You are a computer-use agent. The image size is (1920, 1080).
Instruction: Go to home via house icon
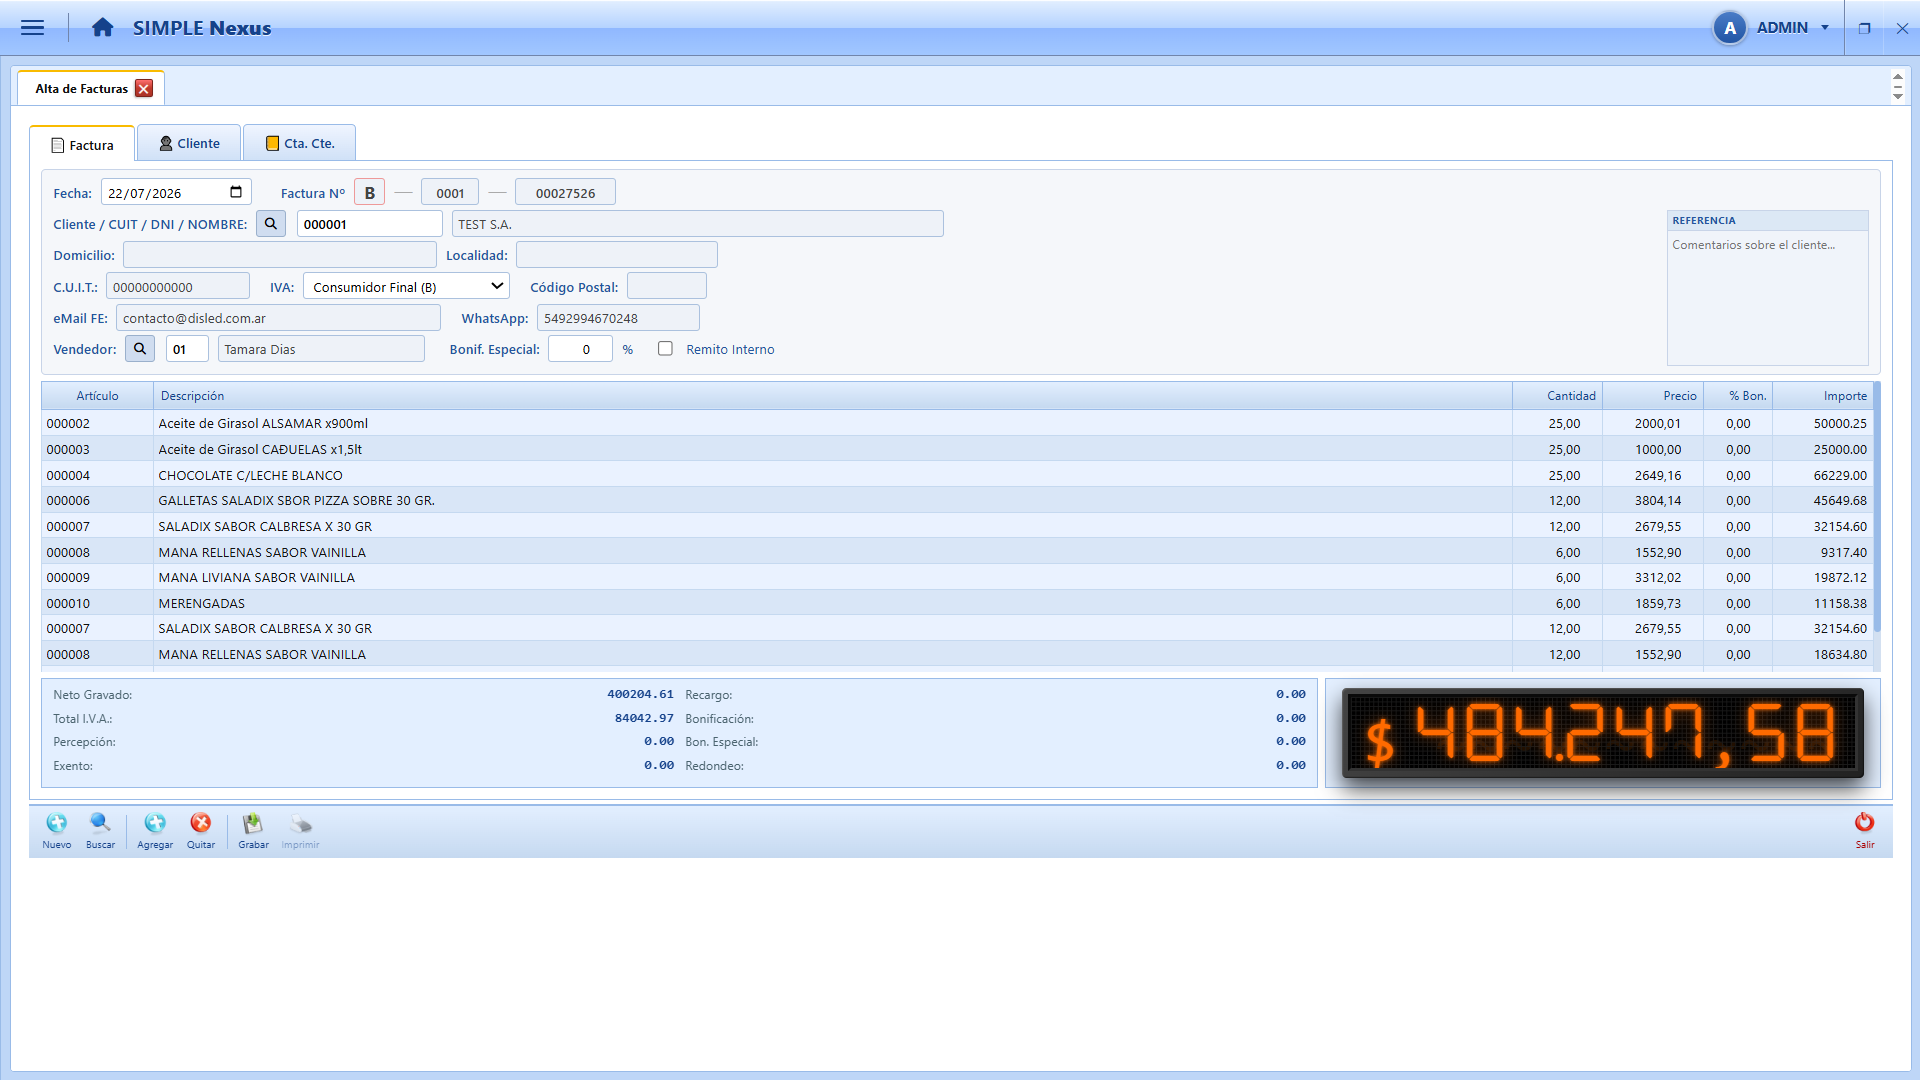coord(102,28)
